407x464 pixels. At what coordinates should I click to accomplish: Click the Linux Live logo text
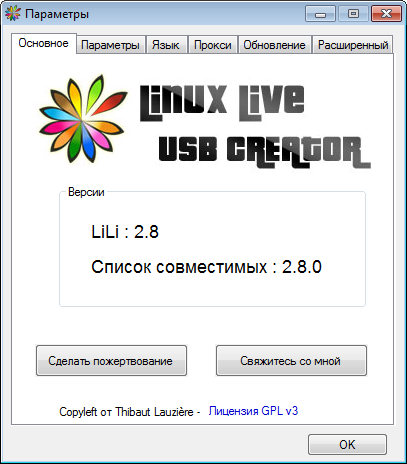(x=222, y=103)
